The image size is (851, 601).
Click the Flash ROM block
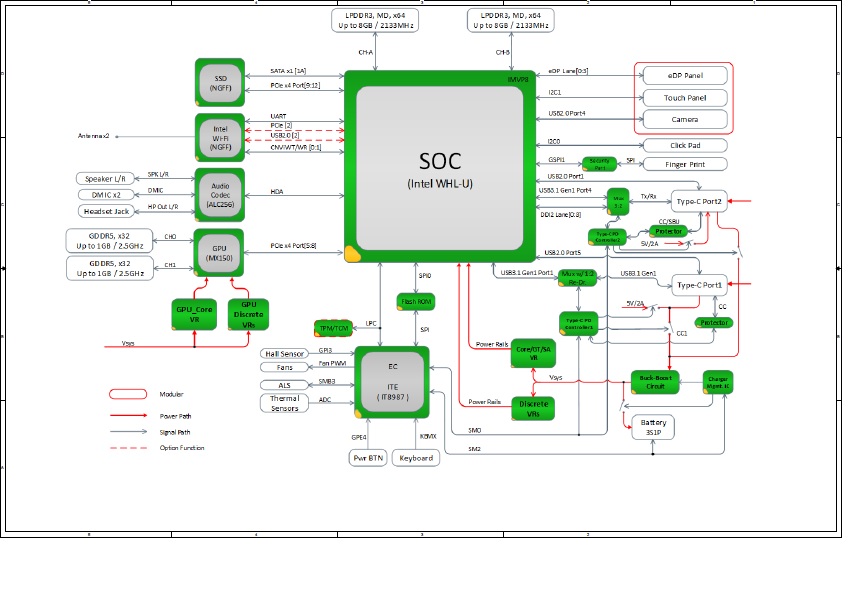click(416, 302)
